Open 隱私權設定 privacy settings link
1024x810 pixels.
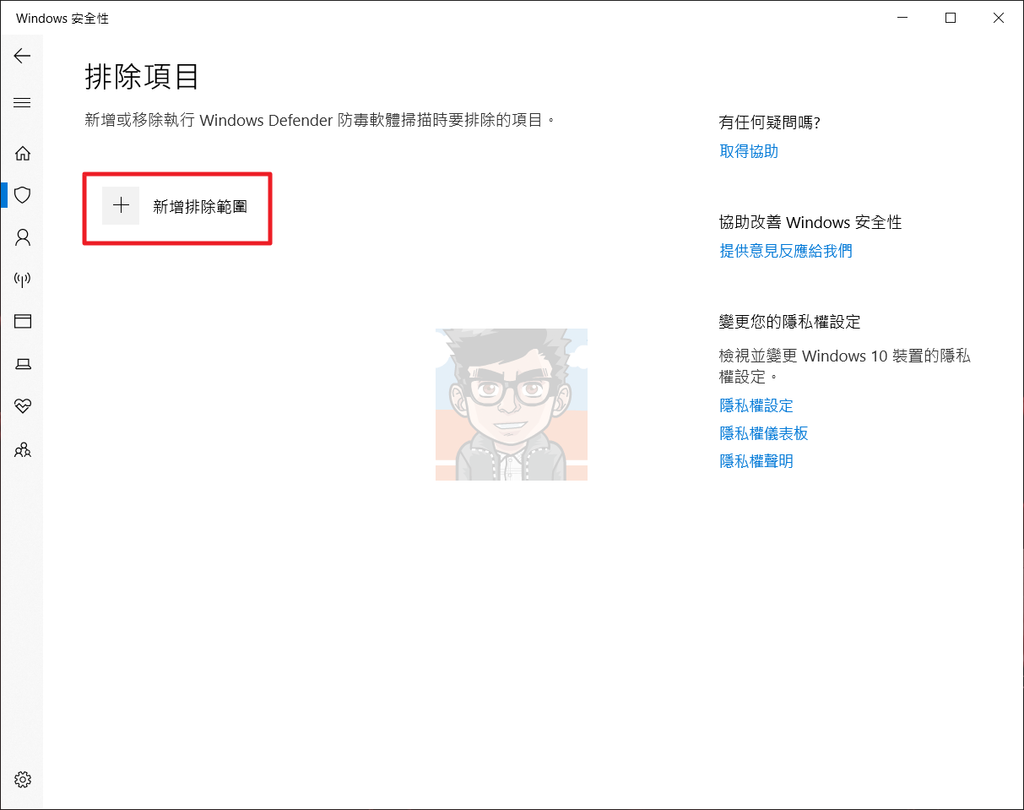click(756, 405)
